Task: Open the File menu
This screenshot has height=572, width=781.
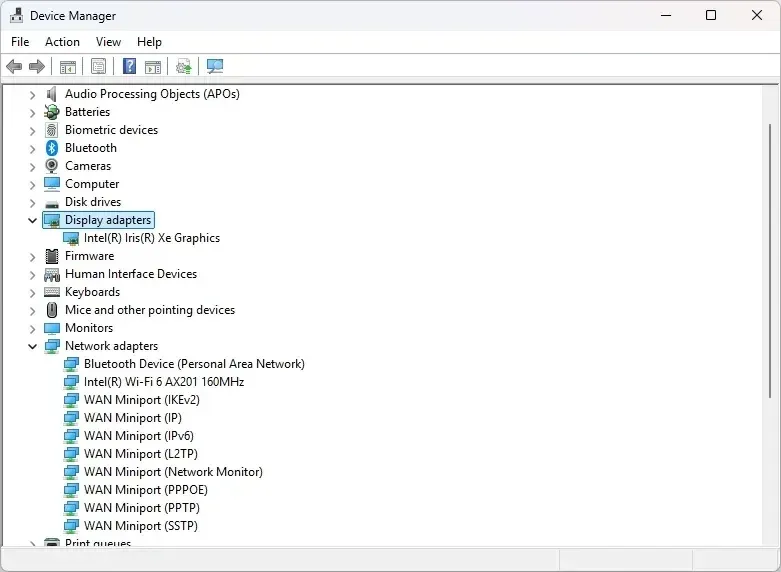Action: (x=20, y=42)
